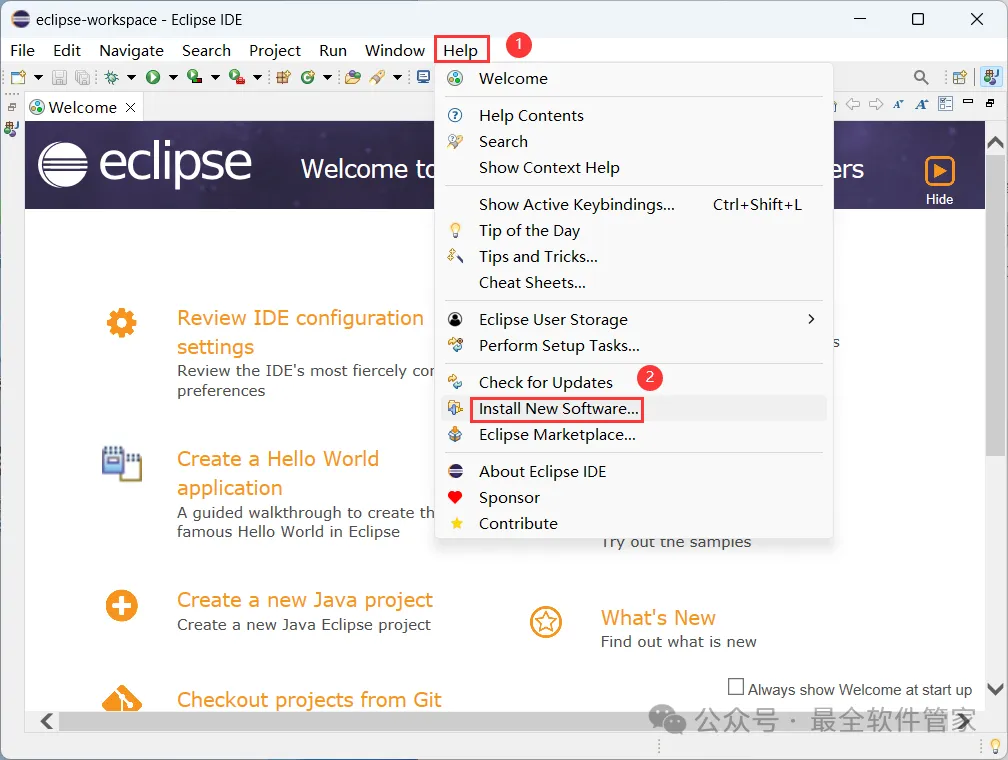This screenshot has width=1008, height=760.
Task: Click the Open Perspective icon
Action: tap(959, 77)
